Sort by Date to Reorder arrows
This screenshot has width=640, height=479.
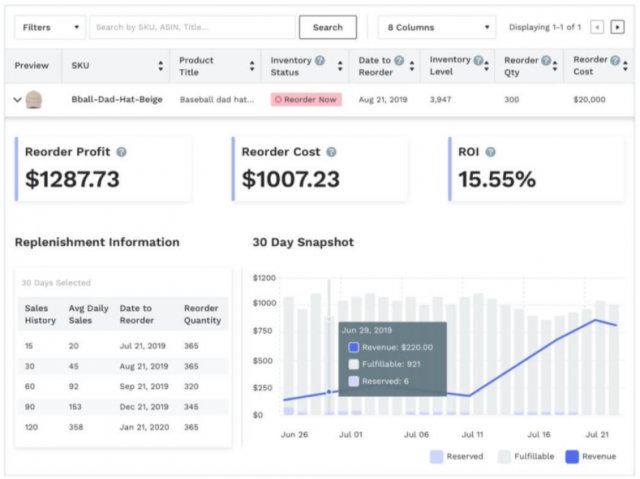pos(412,66)
